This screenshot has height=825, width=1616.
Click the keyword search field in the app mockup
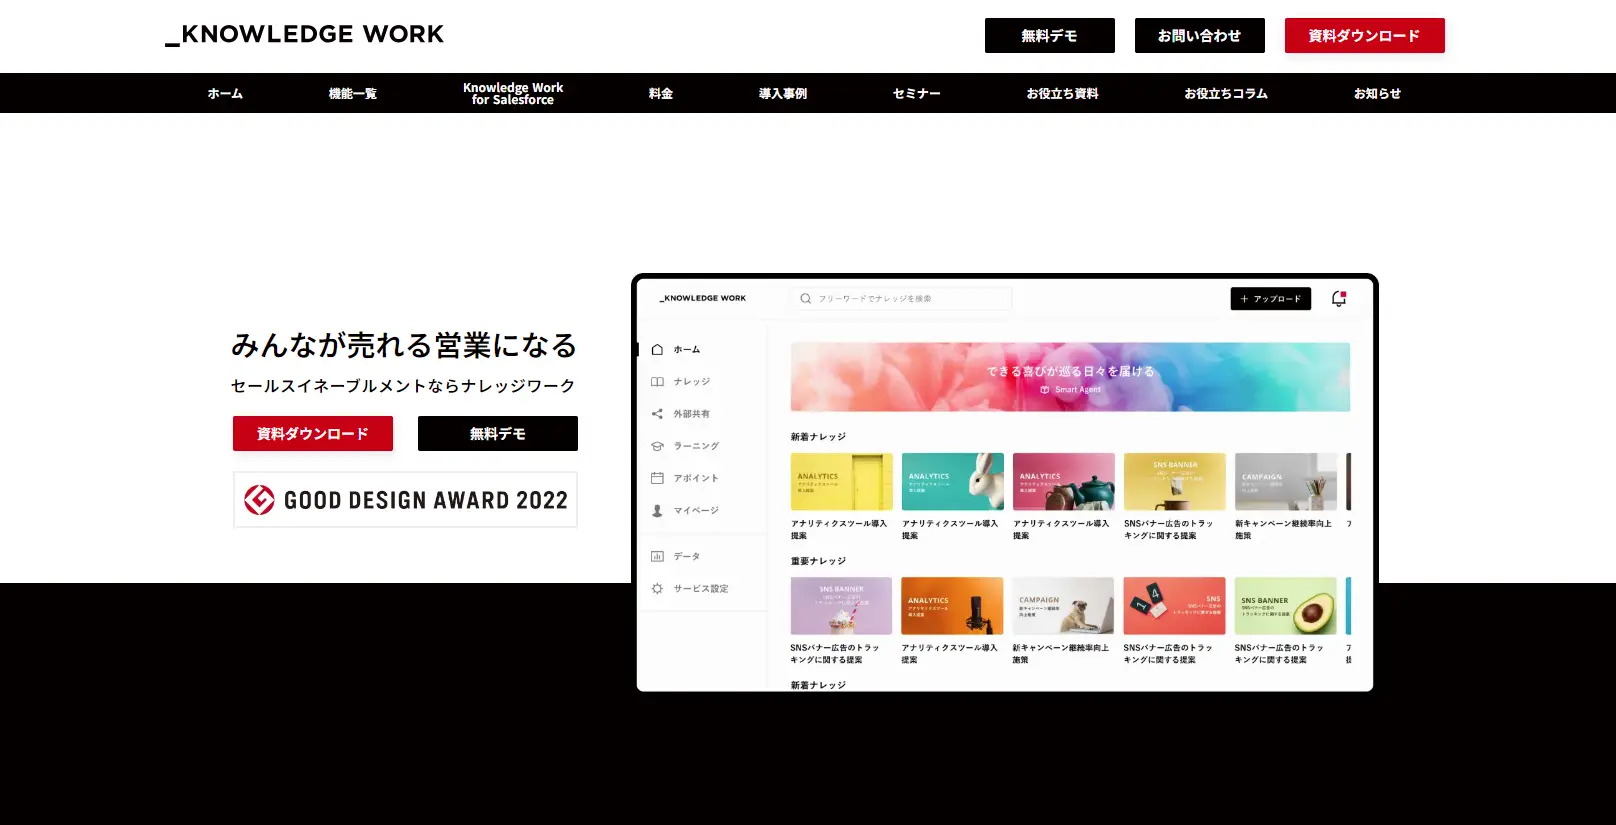[x=901, y=298]
